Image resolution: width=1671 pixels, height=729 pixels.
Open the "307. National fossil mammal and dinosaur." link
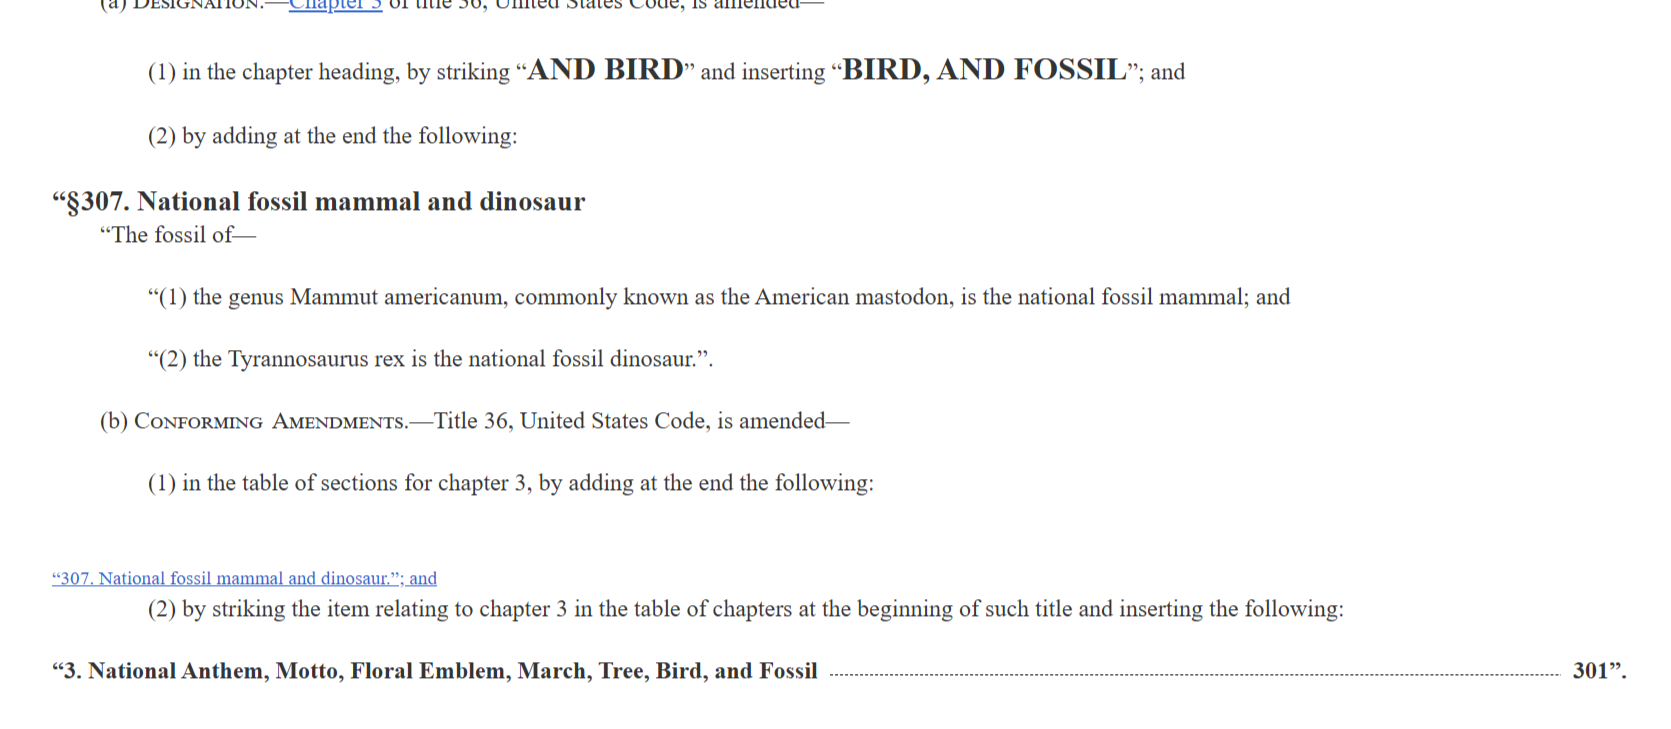point(244,578)
